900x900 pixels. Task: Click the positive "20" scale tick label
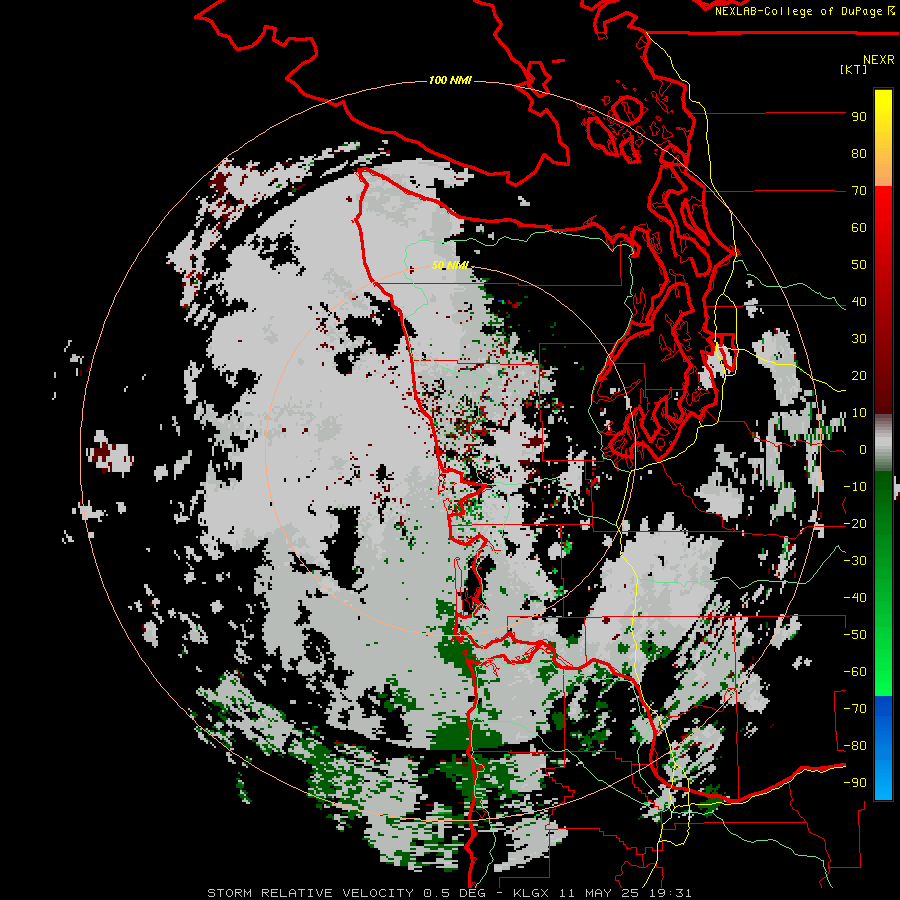point(859,375)
